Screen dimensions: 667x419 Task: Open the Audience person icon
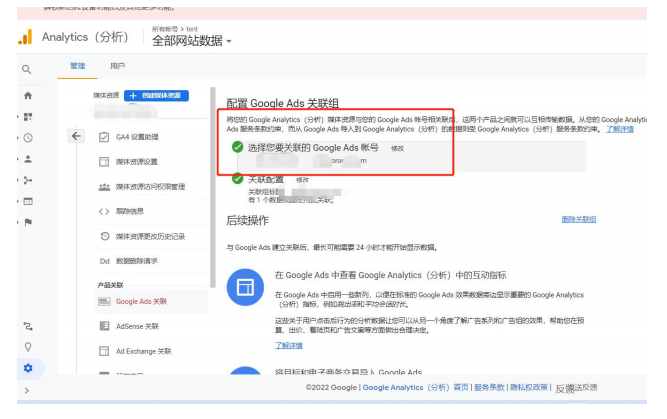pos(28,159)
